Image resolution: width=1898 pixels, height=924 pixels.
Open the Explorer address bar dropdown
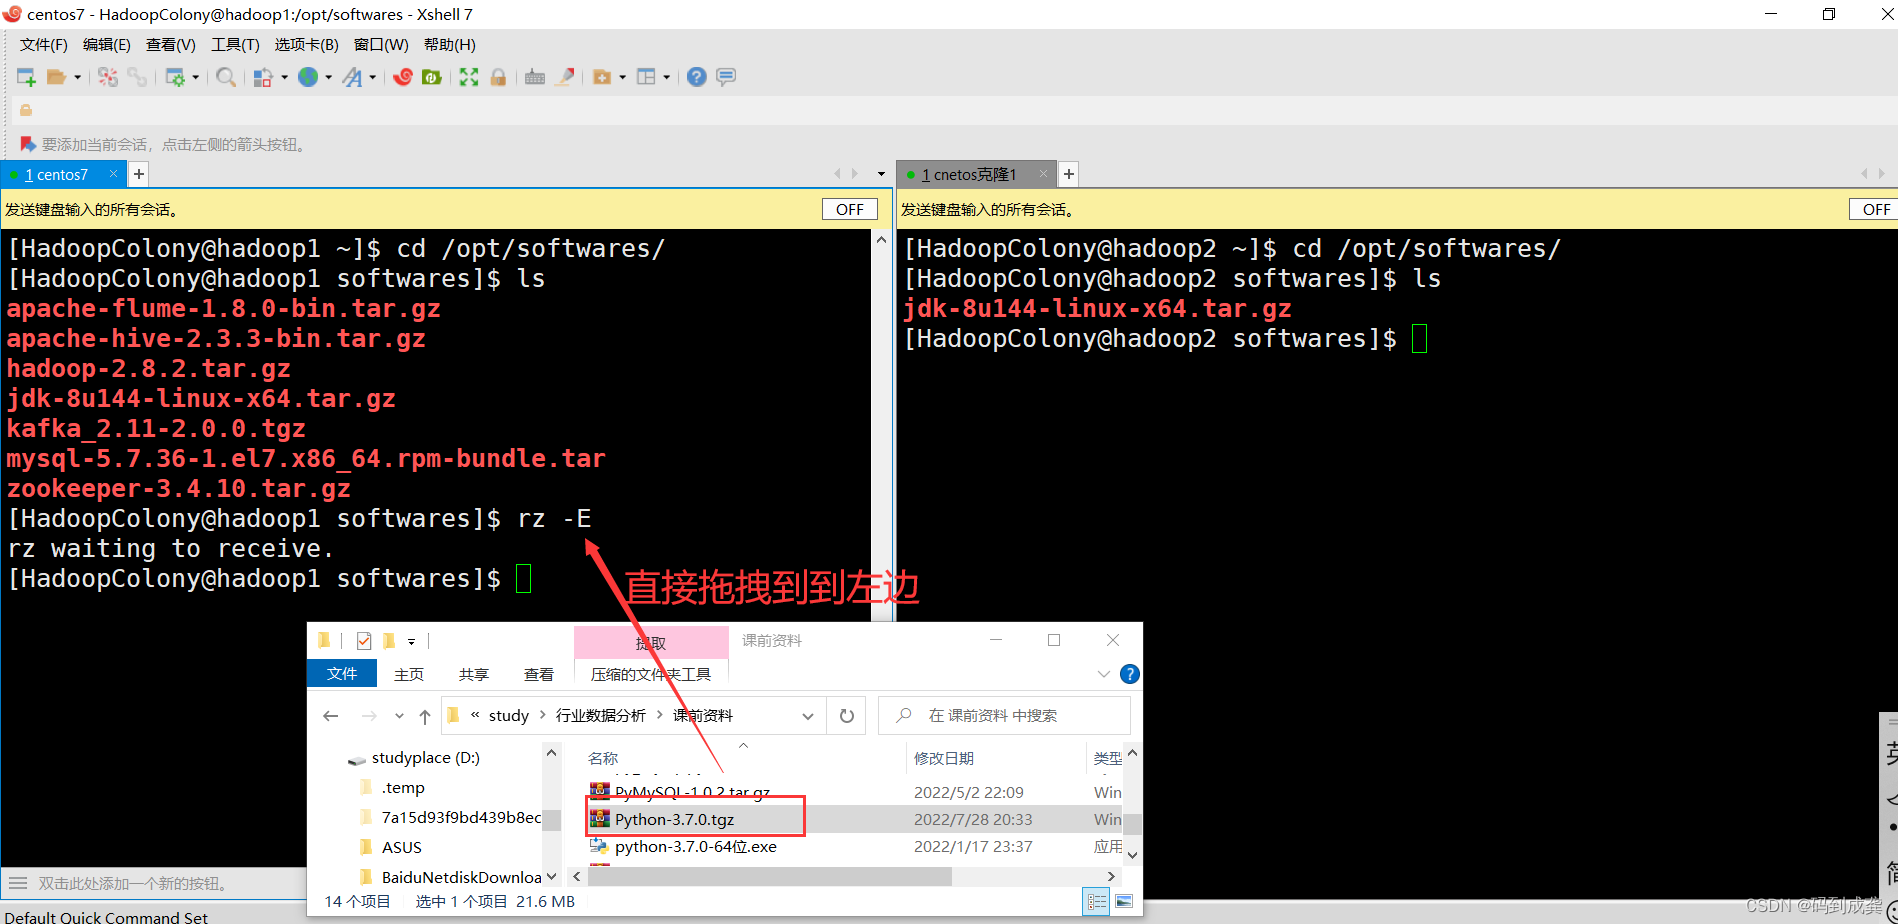click(x=807, y=715)
